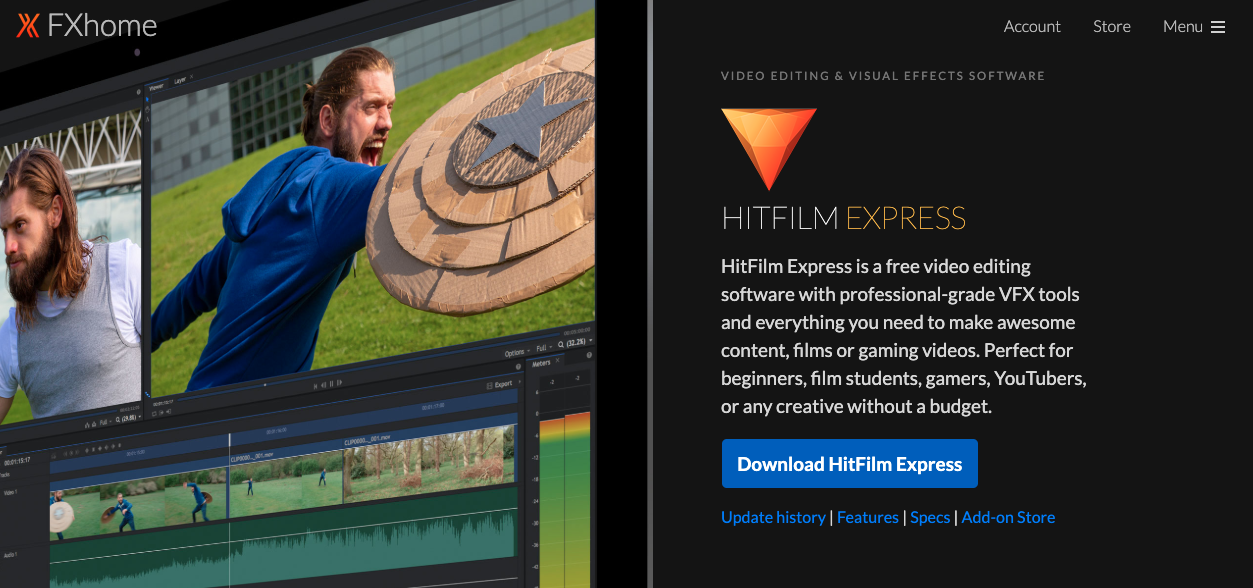This screenshot has height=588, width=1253.
Task: Click the help icon above the Meters panel
Action: 589,355
